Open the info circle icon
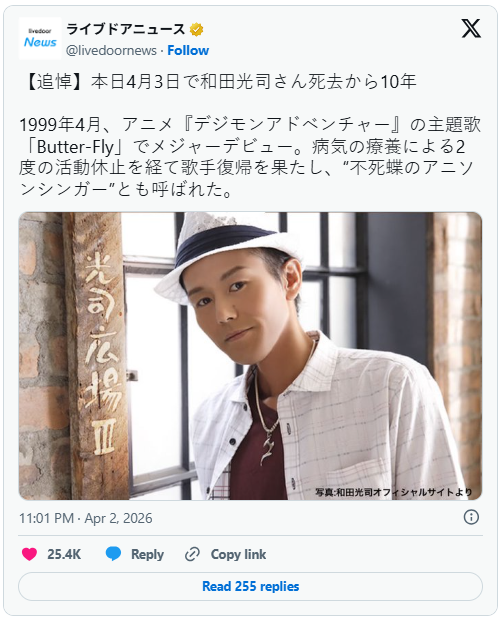This screenshot has width=502, height=623. click(471, 517)
